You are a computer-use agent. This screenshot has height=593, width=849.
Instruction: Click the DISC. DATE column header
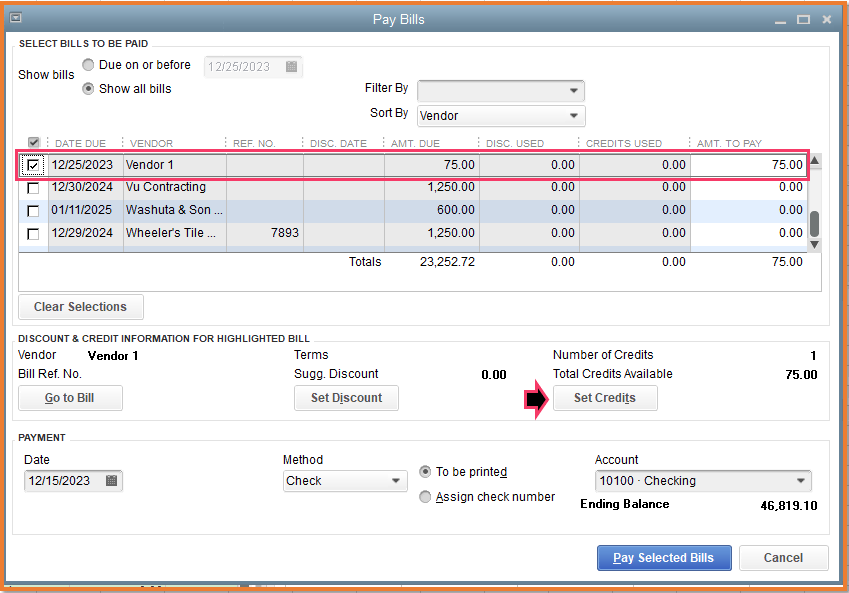[x=338, y=144]
